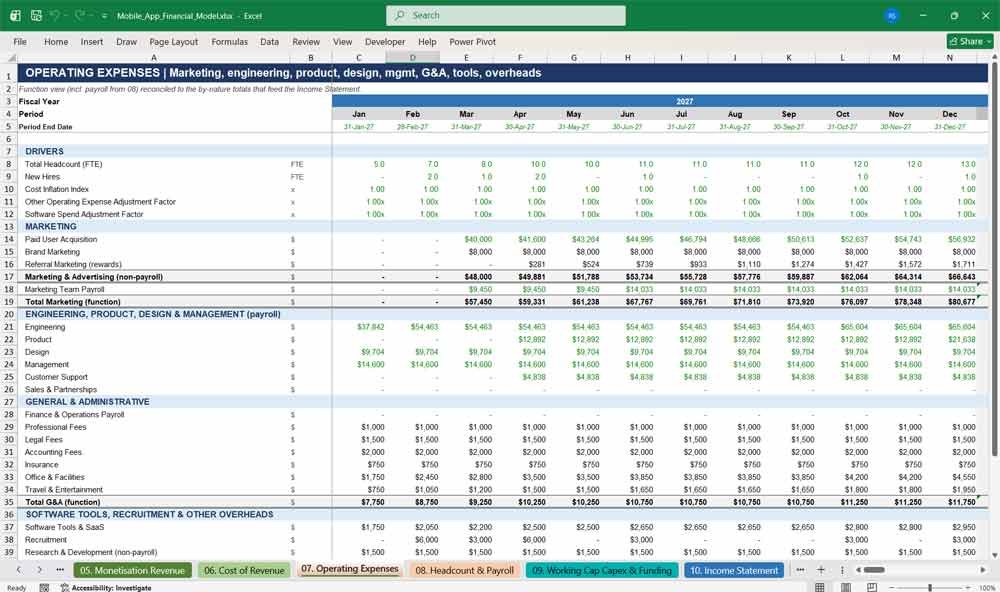Click the 100% zoom level
1000x592 pixels.
987,588
